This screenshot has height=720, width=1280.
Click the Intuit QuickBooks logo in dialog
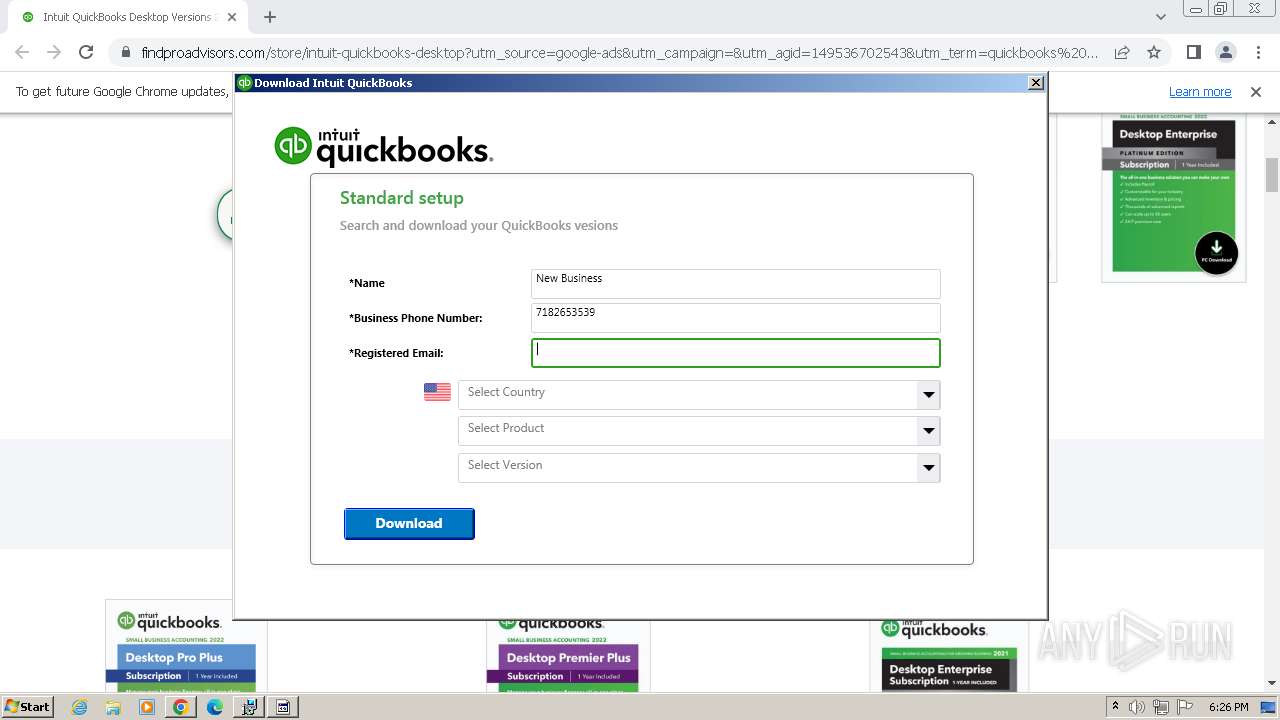(x=384, y=147)
